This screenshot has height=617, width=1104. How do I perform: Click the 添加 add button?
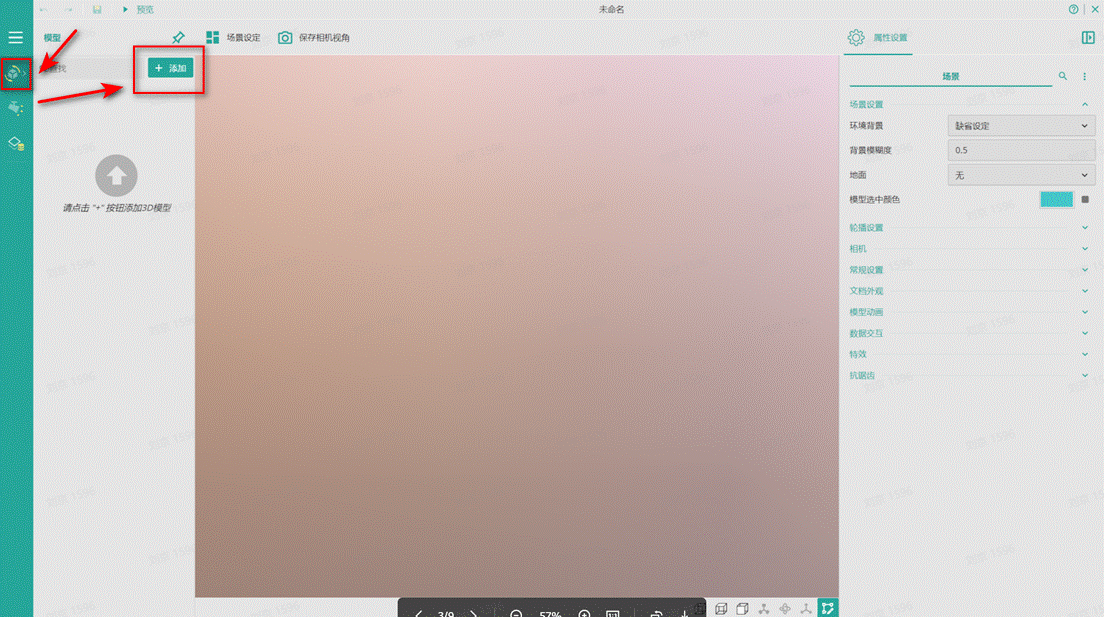[170, 68]
